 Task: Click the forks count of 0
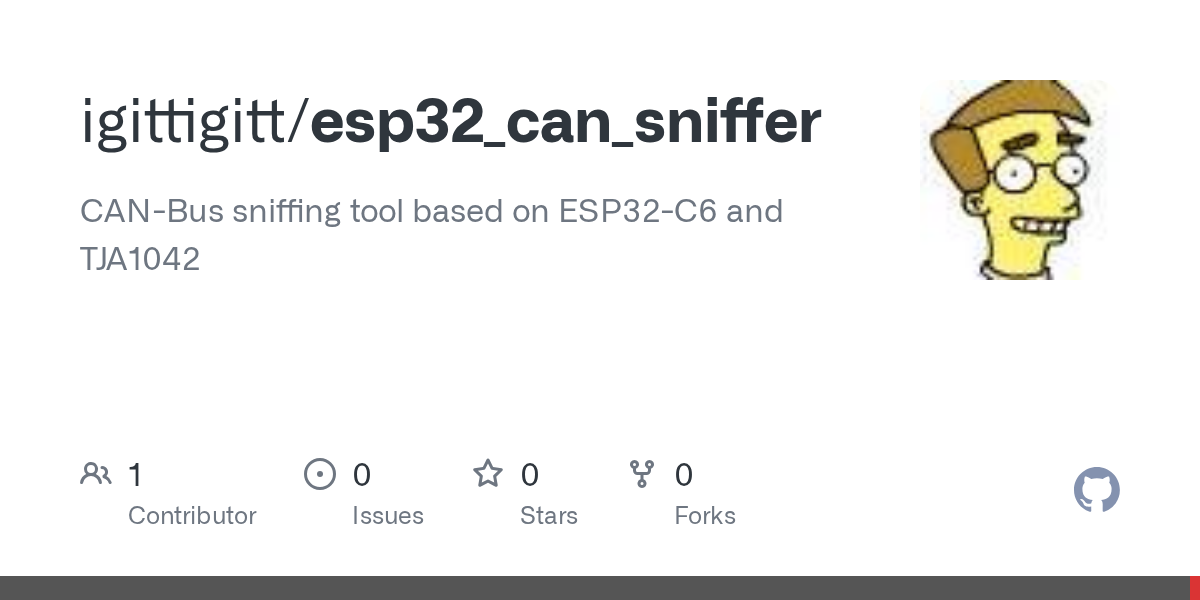[684, 475]
